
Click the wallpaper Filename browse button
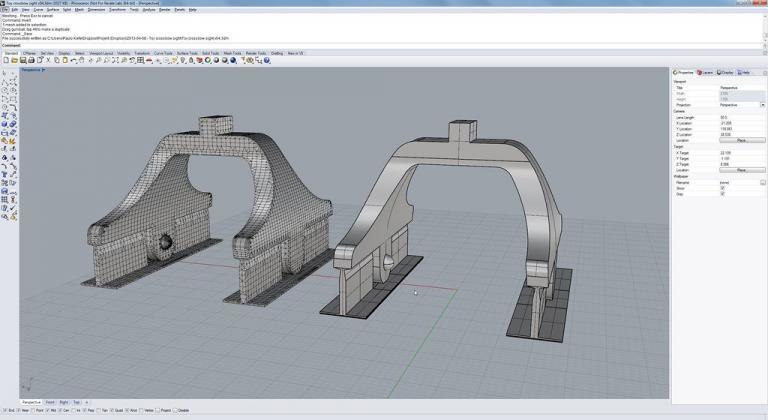pos(763,182)
